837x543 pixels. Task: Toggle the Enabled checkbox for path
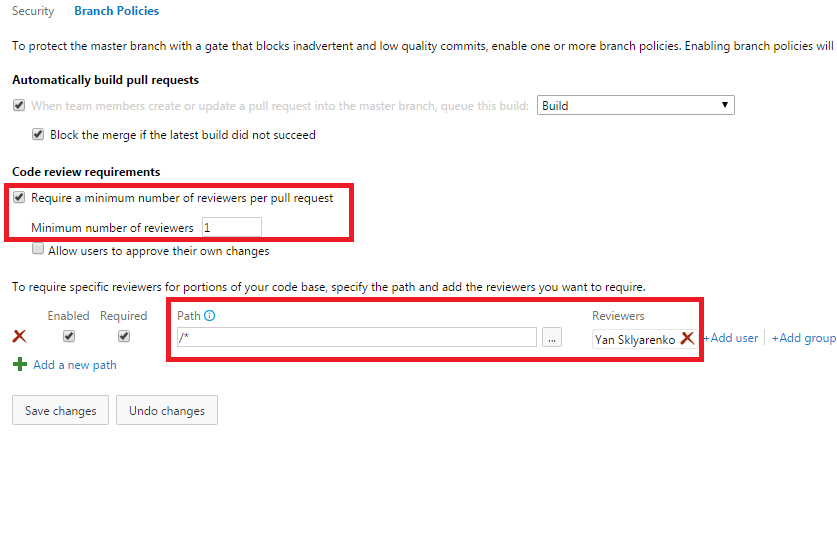click(69, 336)
